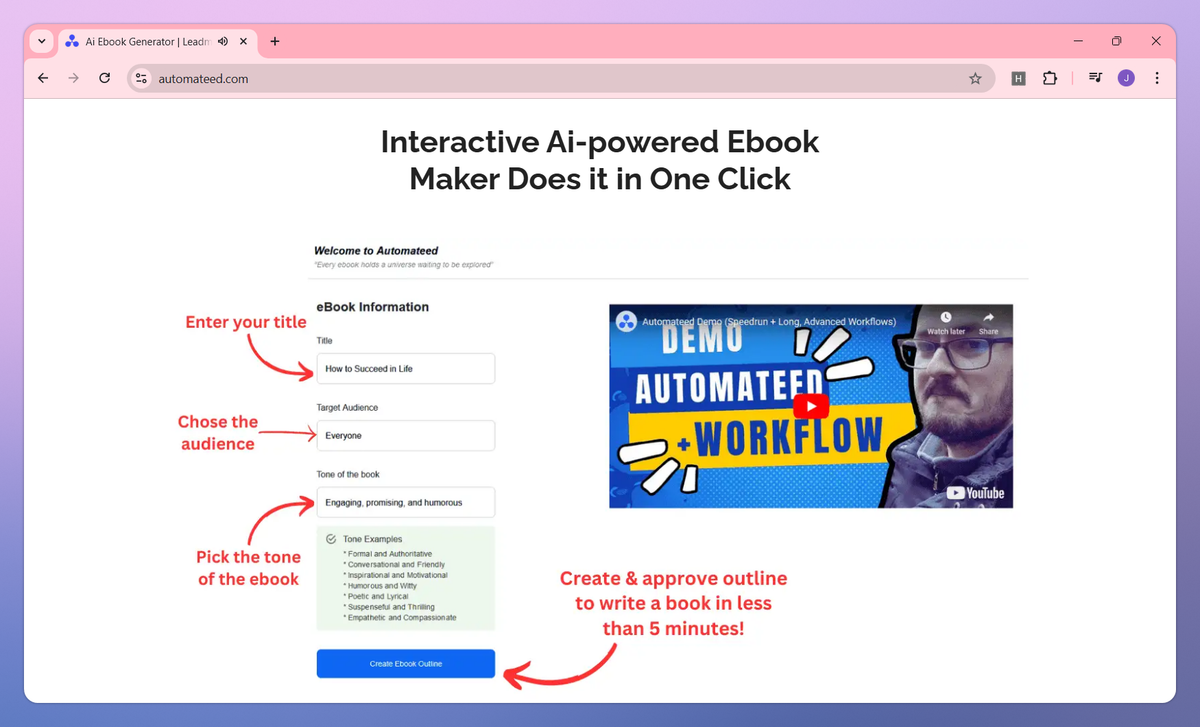The width and height of the screenshot is (1200, 727).
Task: Click the Create Ebook Outline button
Action: (x=405, y=663)
